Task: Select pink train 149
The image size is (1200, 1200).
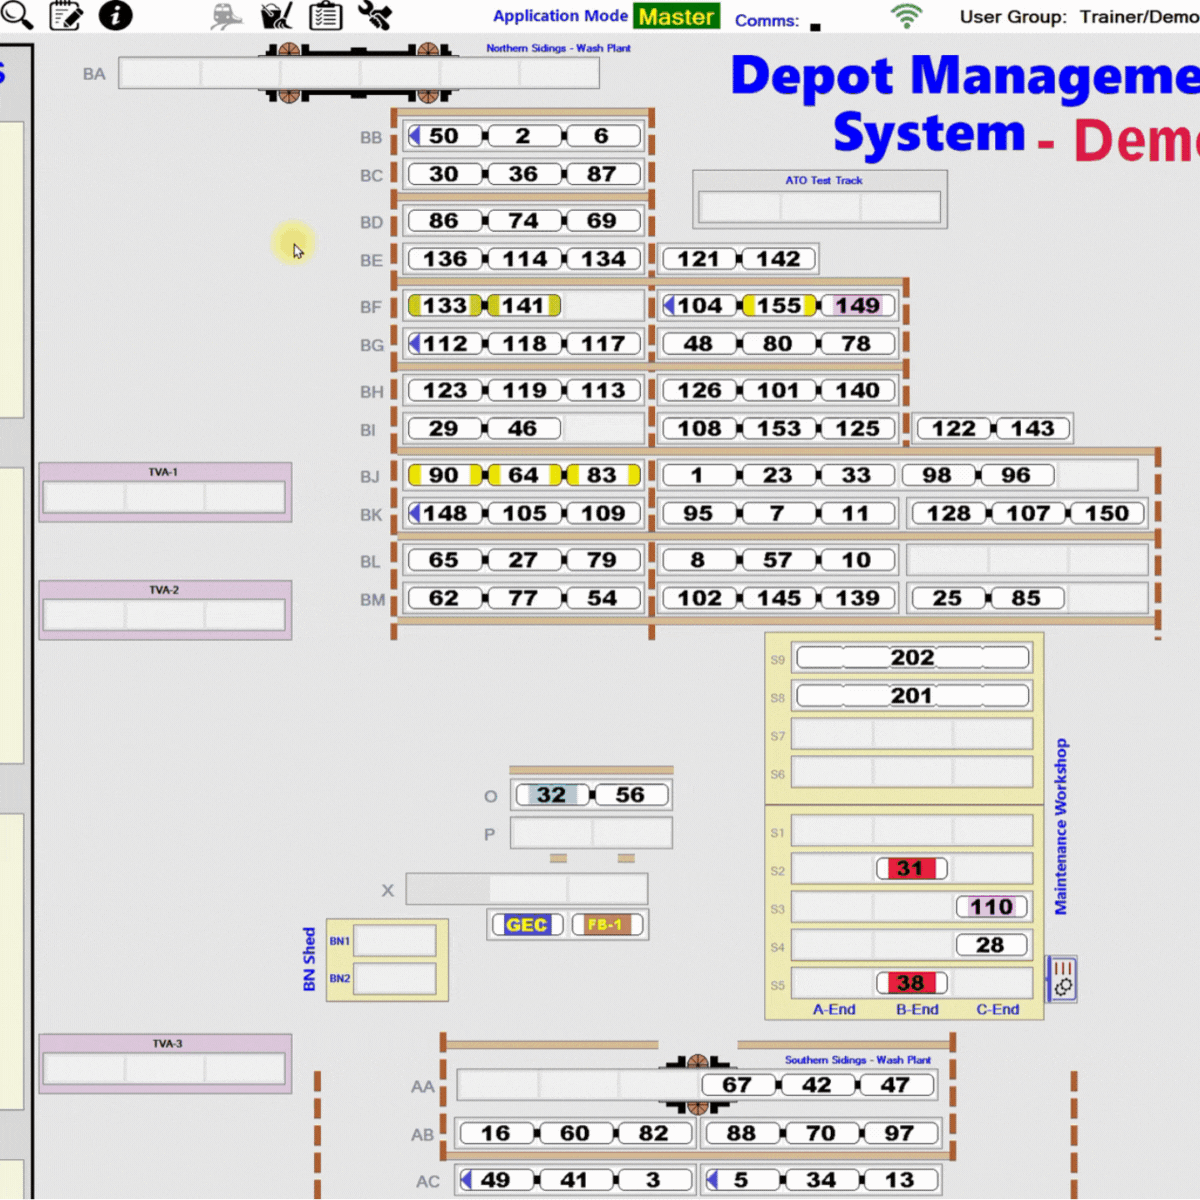Action: click(858, 306)
